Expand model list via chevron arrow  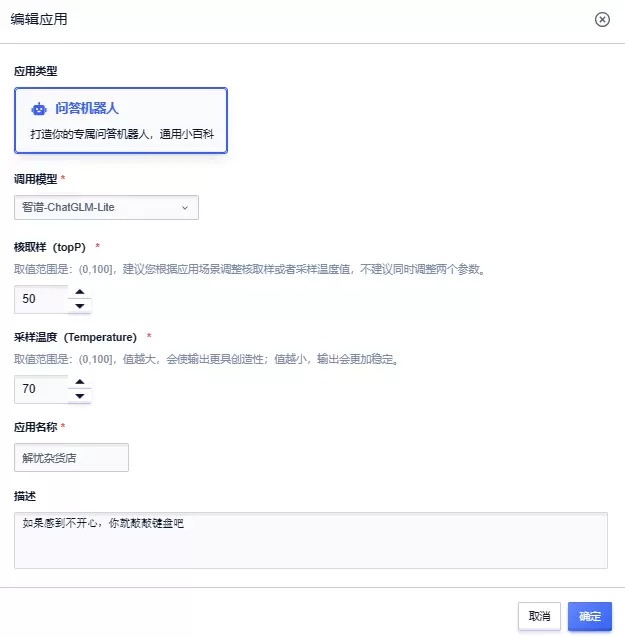point(185,208)
